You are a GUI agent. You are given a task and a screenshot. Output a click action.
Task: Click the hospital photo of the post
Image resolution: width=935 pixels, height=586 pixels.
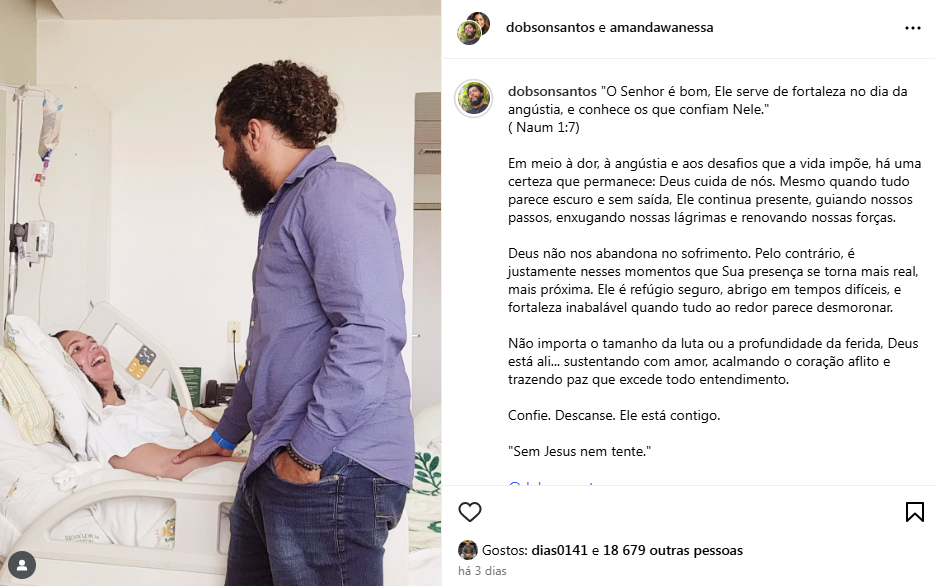point(221,293)
